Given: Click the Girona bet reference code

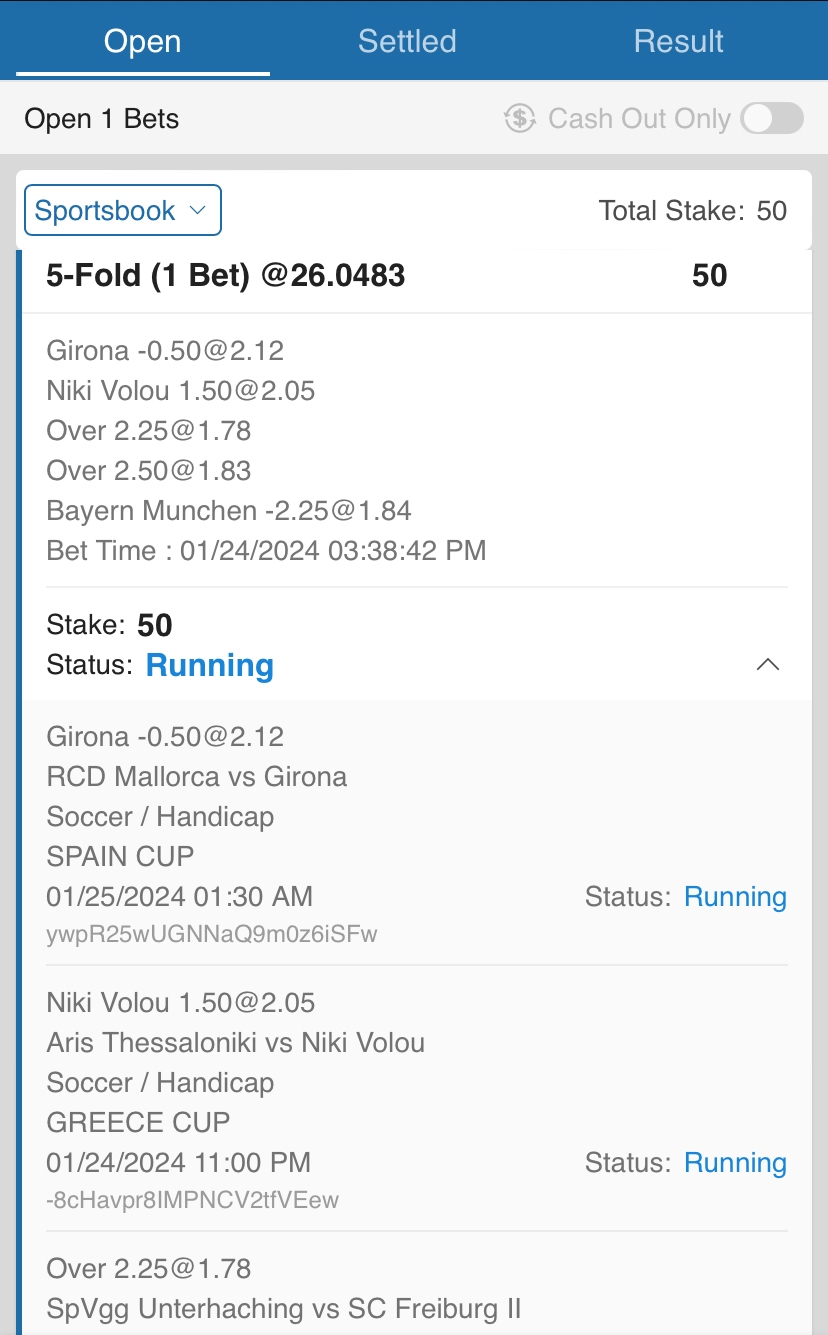Looking at the screenshot, I should point(212,934).
